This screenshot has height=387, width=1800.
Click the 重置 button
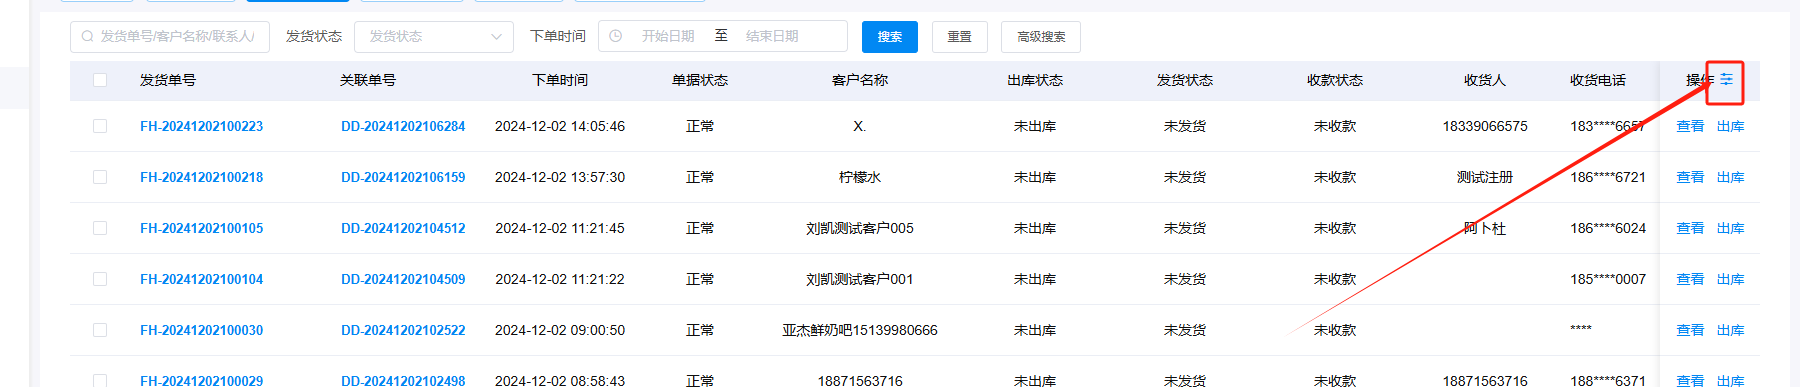[x=960, y=36]
